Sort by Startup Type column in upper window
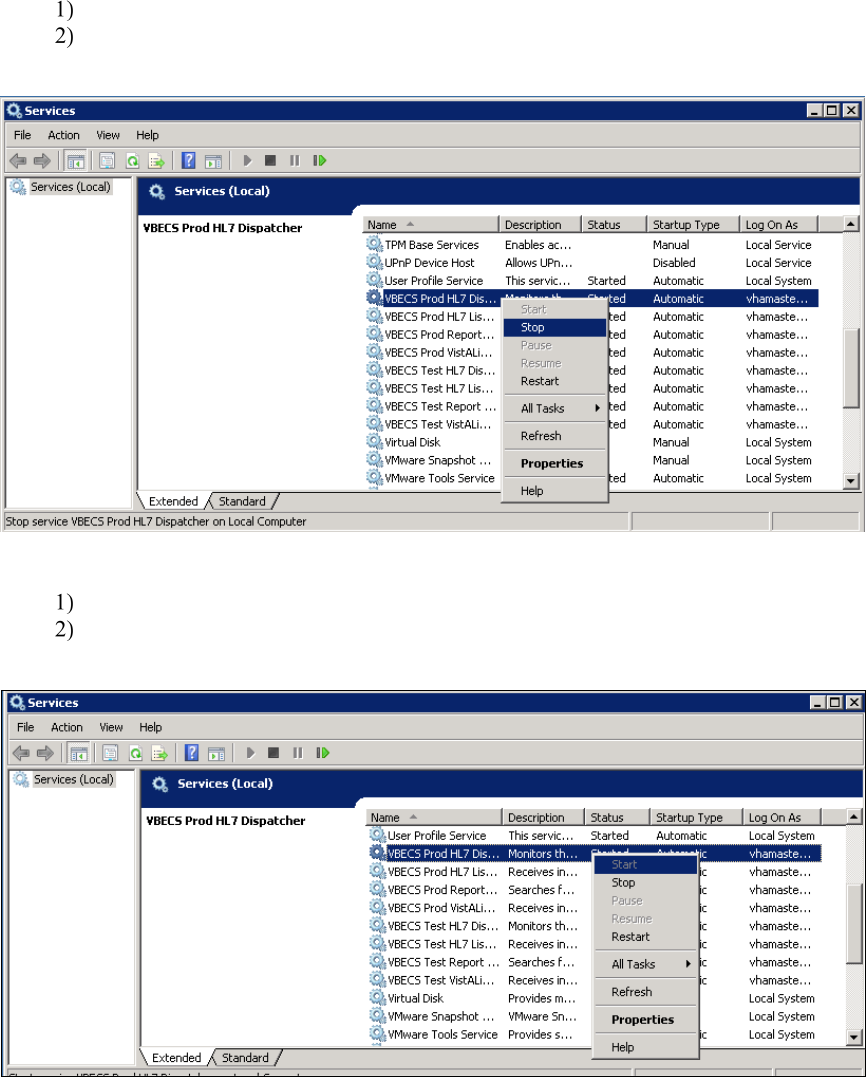This screenshot has width=866, height=1077. 692,225
